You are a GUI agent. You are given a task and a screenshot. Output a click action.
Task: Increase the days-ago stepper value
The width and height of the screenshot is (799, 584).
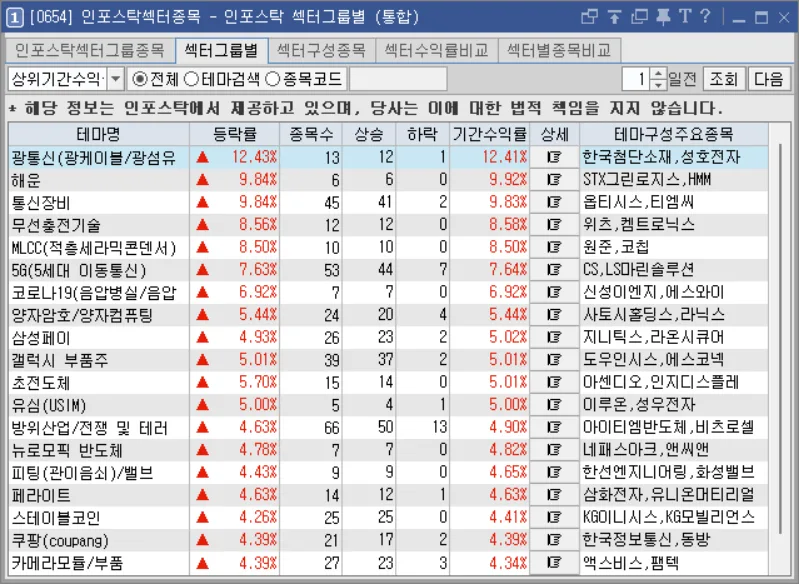pos(659,73)
